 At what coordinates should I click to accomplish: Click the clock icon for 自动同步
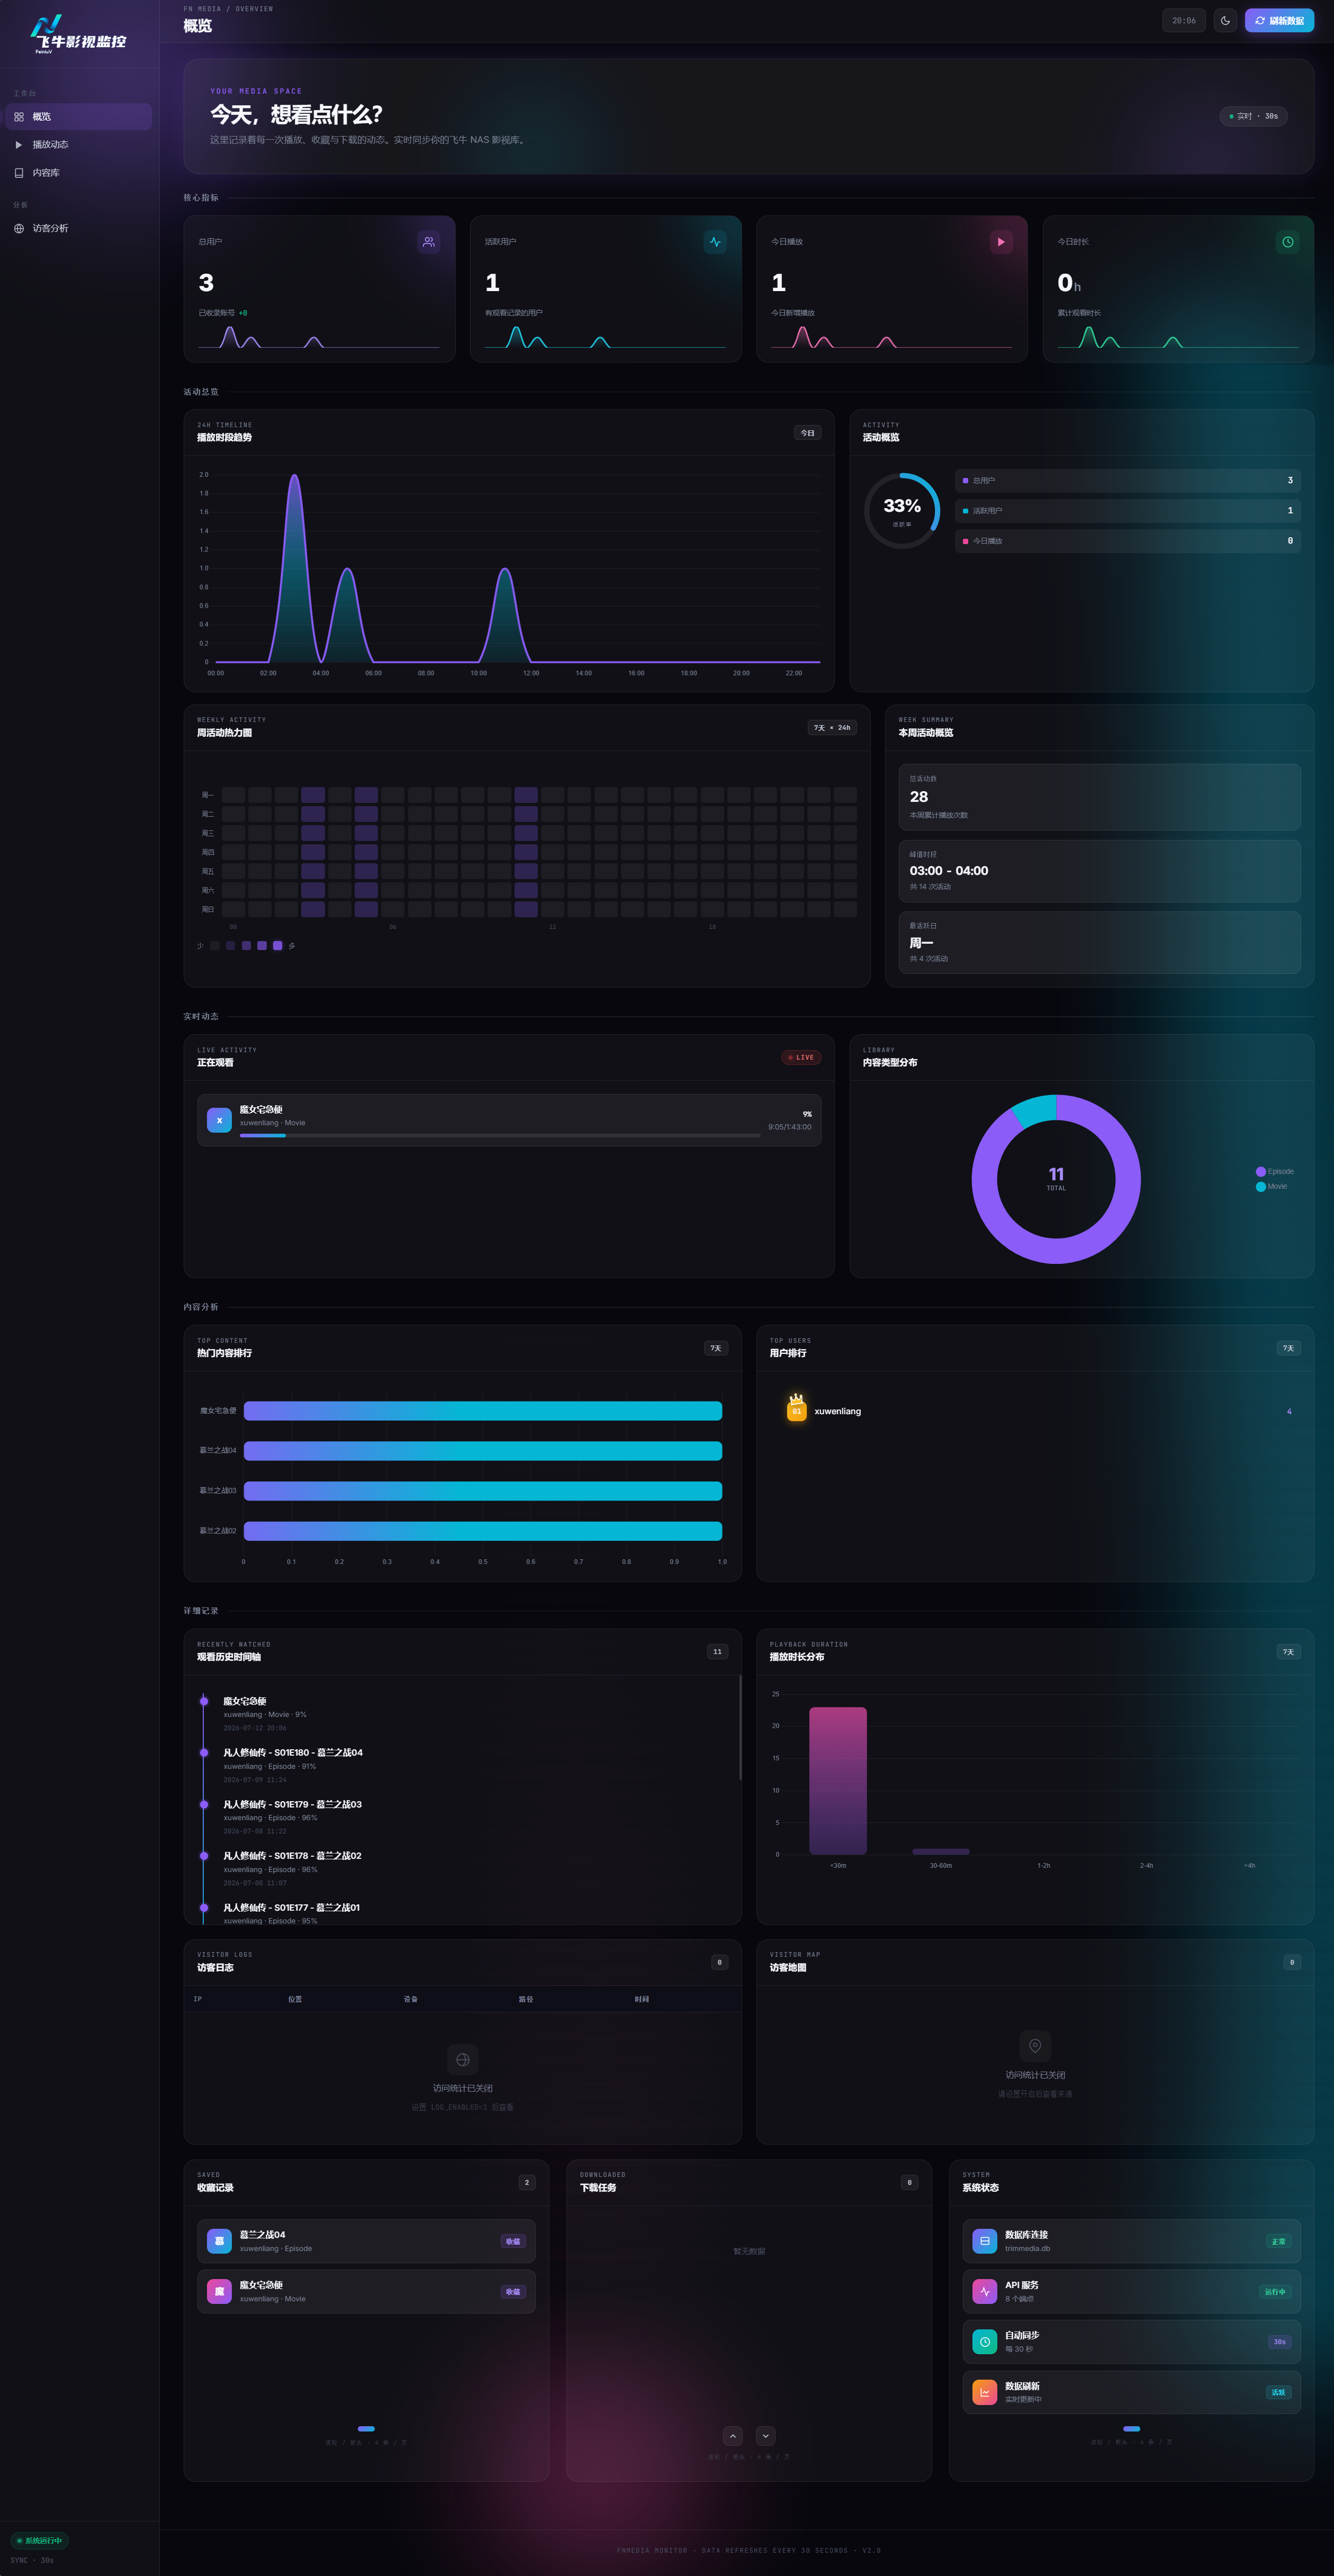click(x=985, y=2341)
